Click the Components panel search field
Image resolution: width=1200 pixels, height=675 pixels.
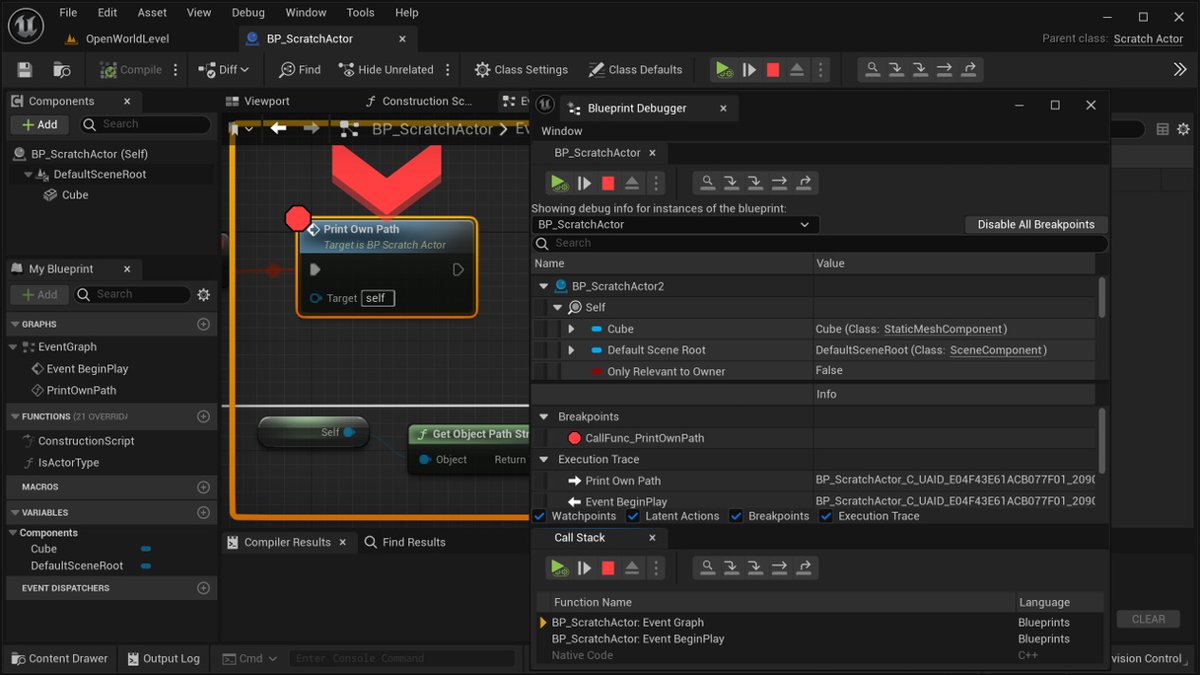coord(145,124)
